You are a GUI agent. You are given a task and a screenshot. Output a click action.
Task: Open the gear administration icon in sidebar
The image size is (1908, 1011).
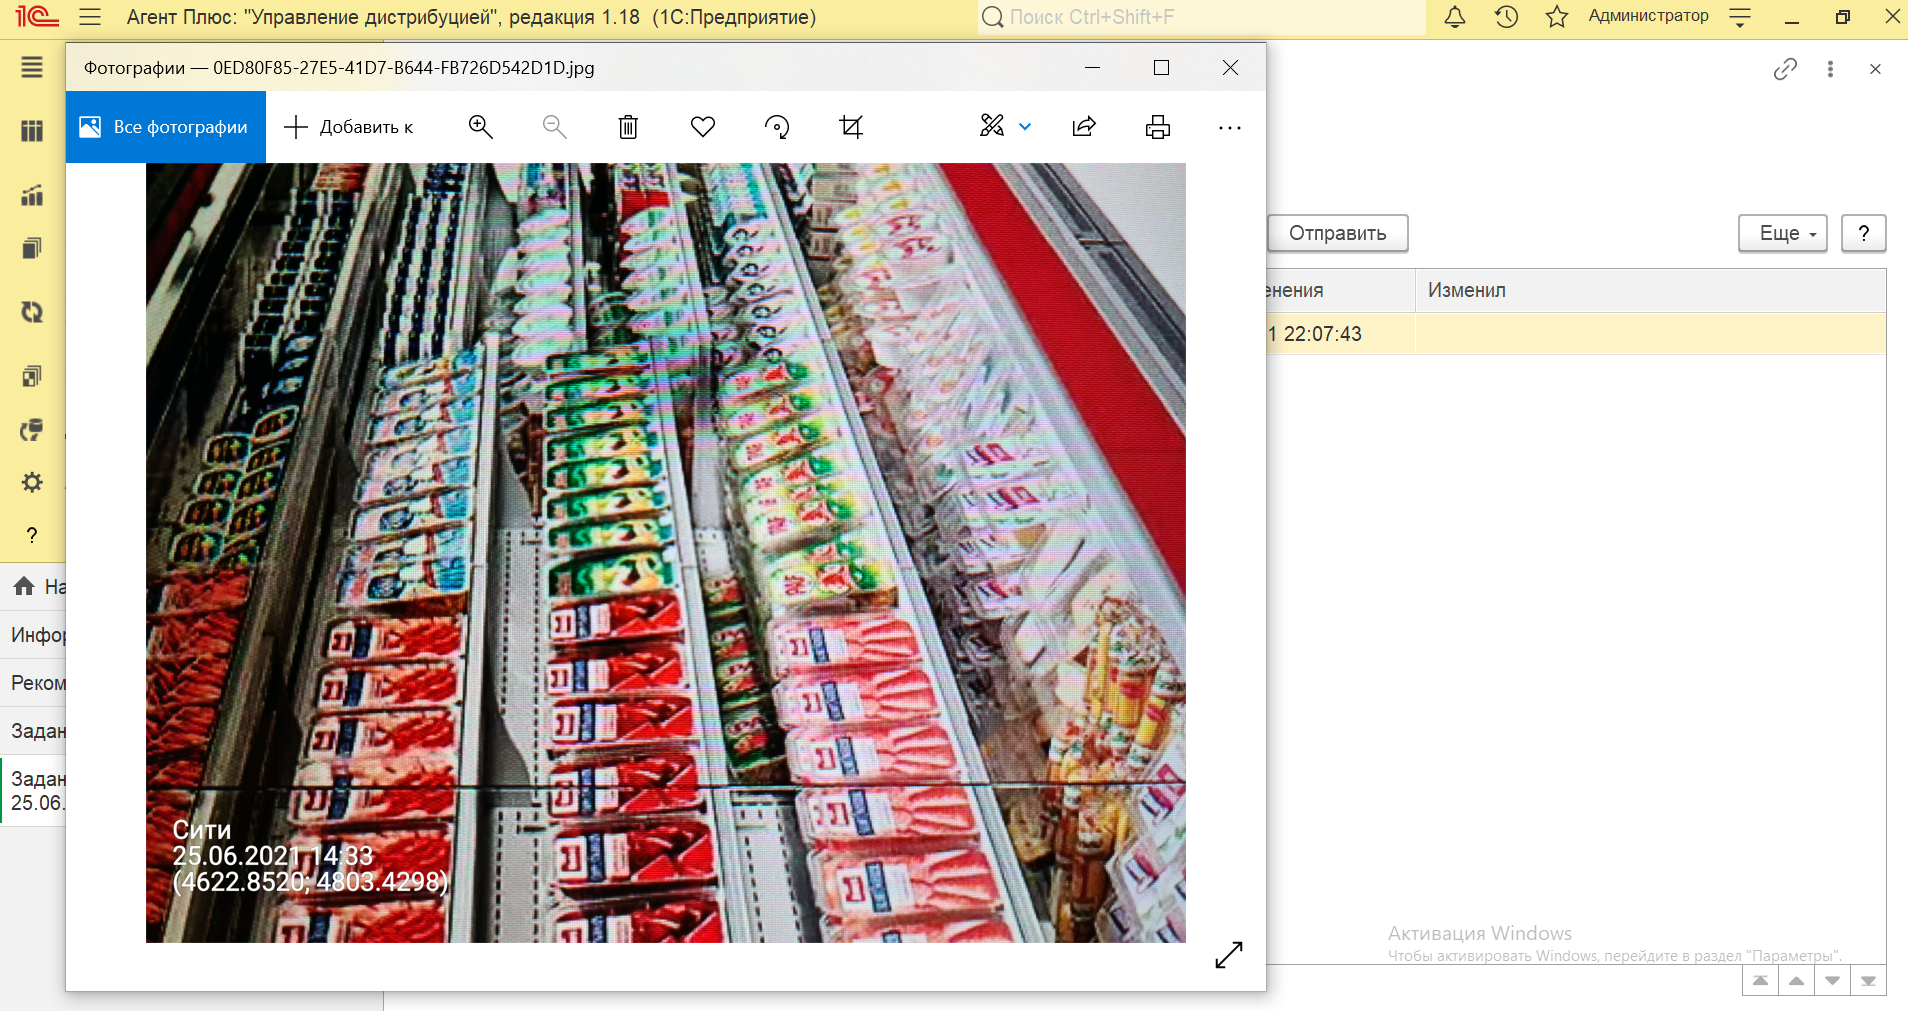pyautogui.click(x=32, y=482)
